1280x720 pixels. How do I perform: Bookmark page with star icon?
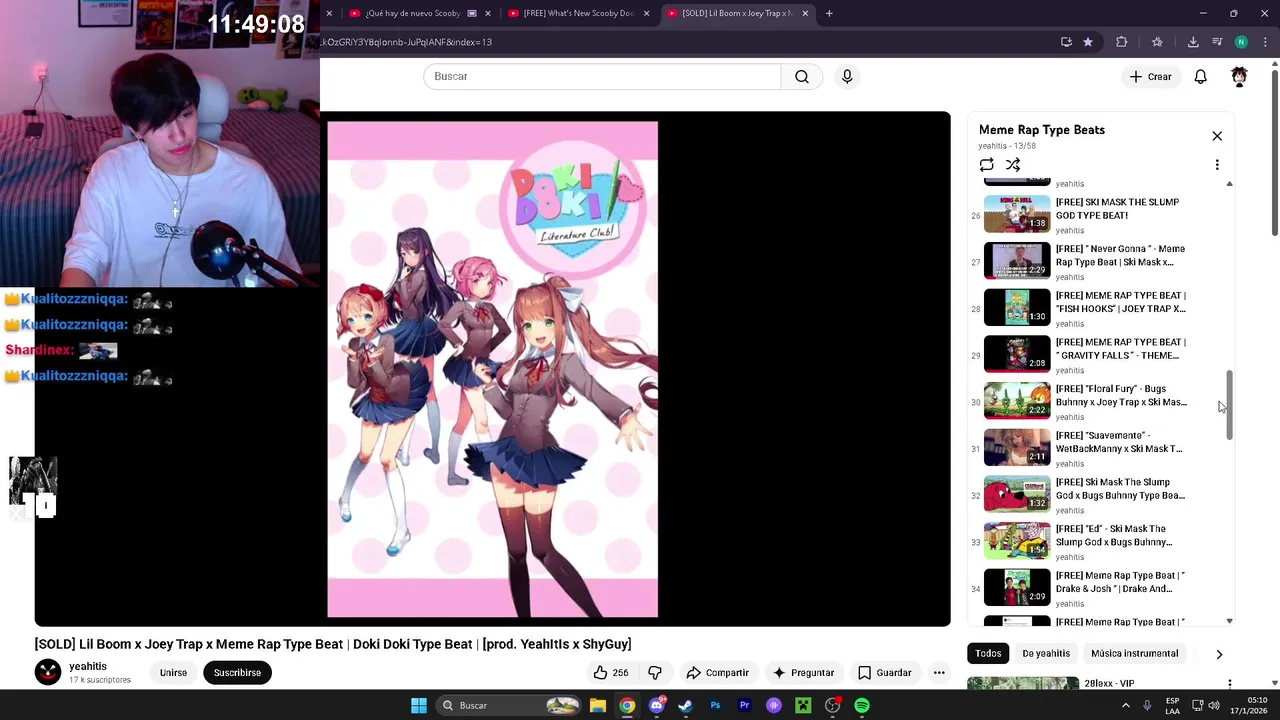coord(1088,42)
